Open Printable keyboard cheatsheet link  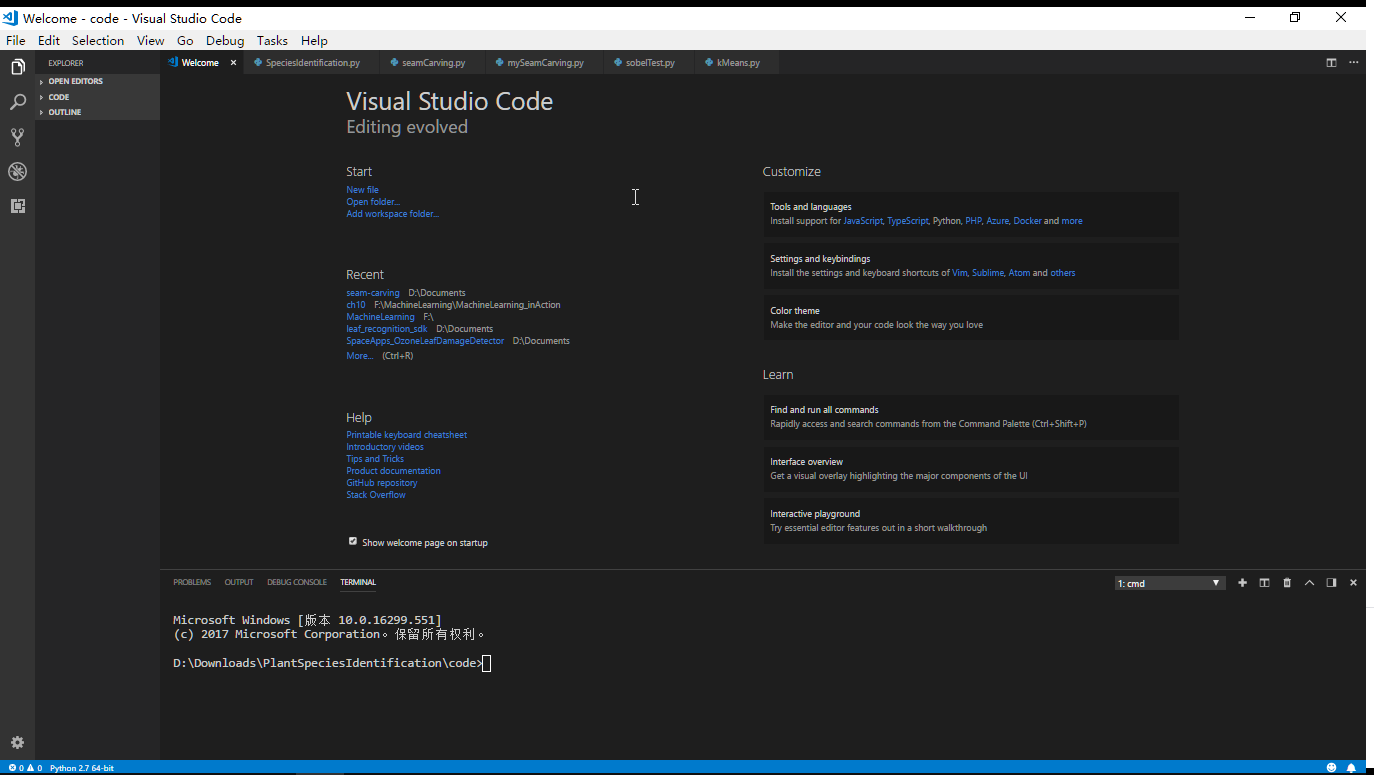click(x=406, y=435)
